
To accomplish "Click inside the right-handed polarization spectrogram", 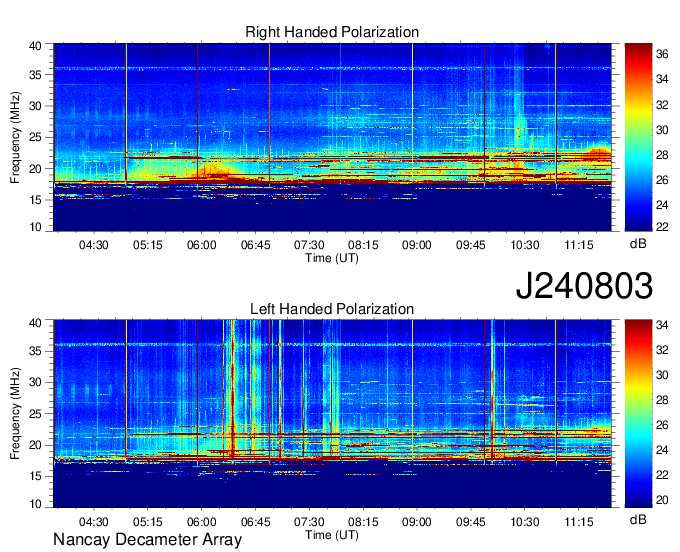I will [x=332, y=137].
